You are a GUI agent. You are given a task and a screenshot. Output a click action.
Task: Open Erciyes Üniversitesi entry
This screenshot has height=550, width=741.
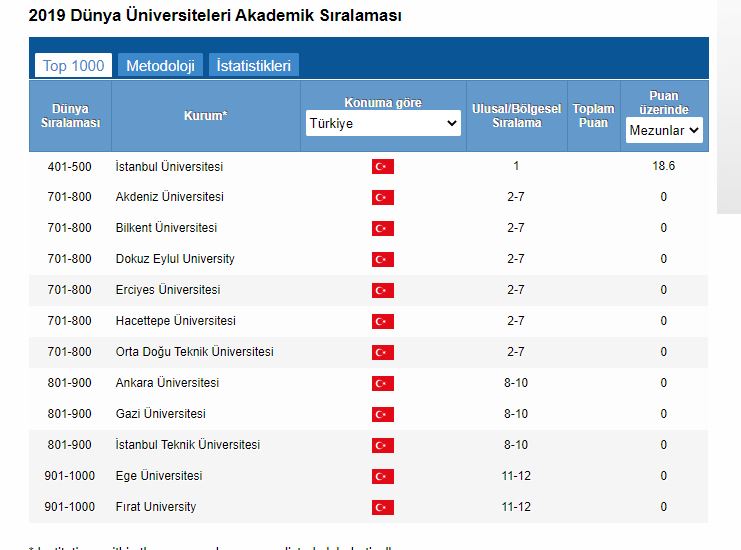[x=168, y=290]
